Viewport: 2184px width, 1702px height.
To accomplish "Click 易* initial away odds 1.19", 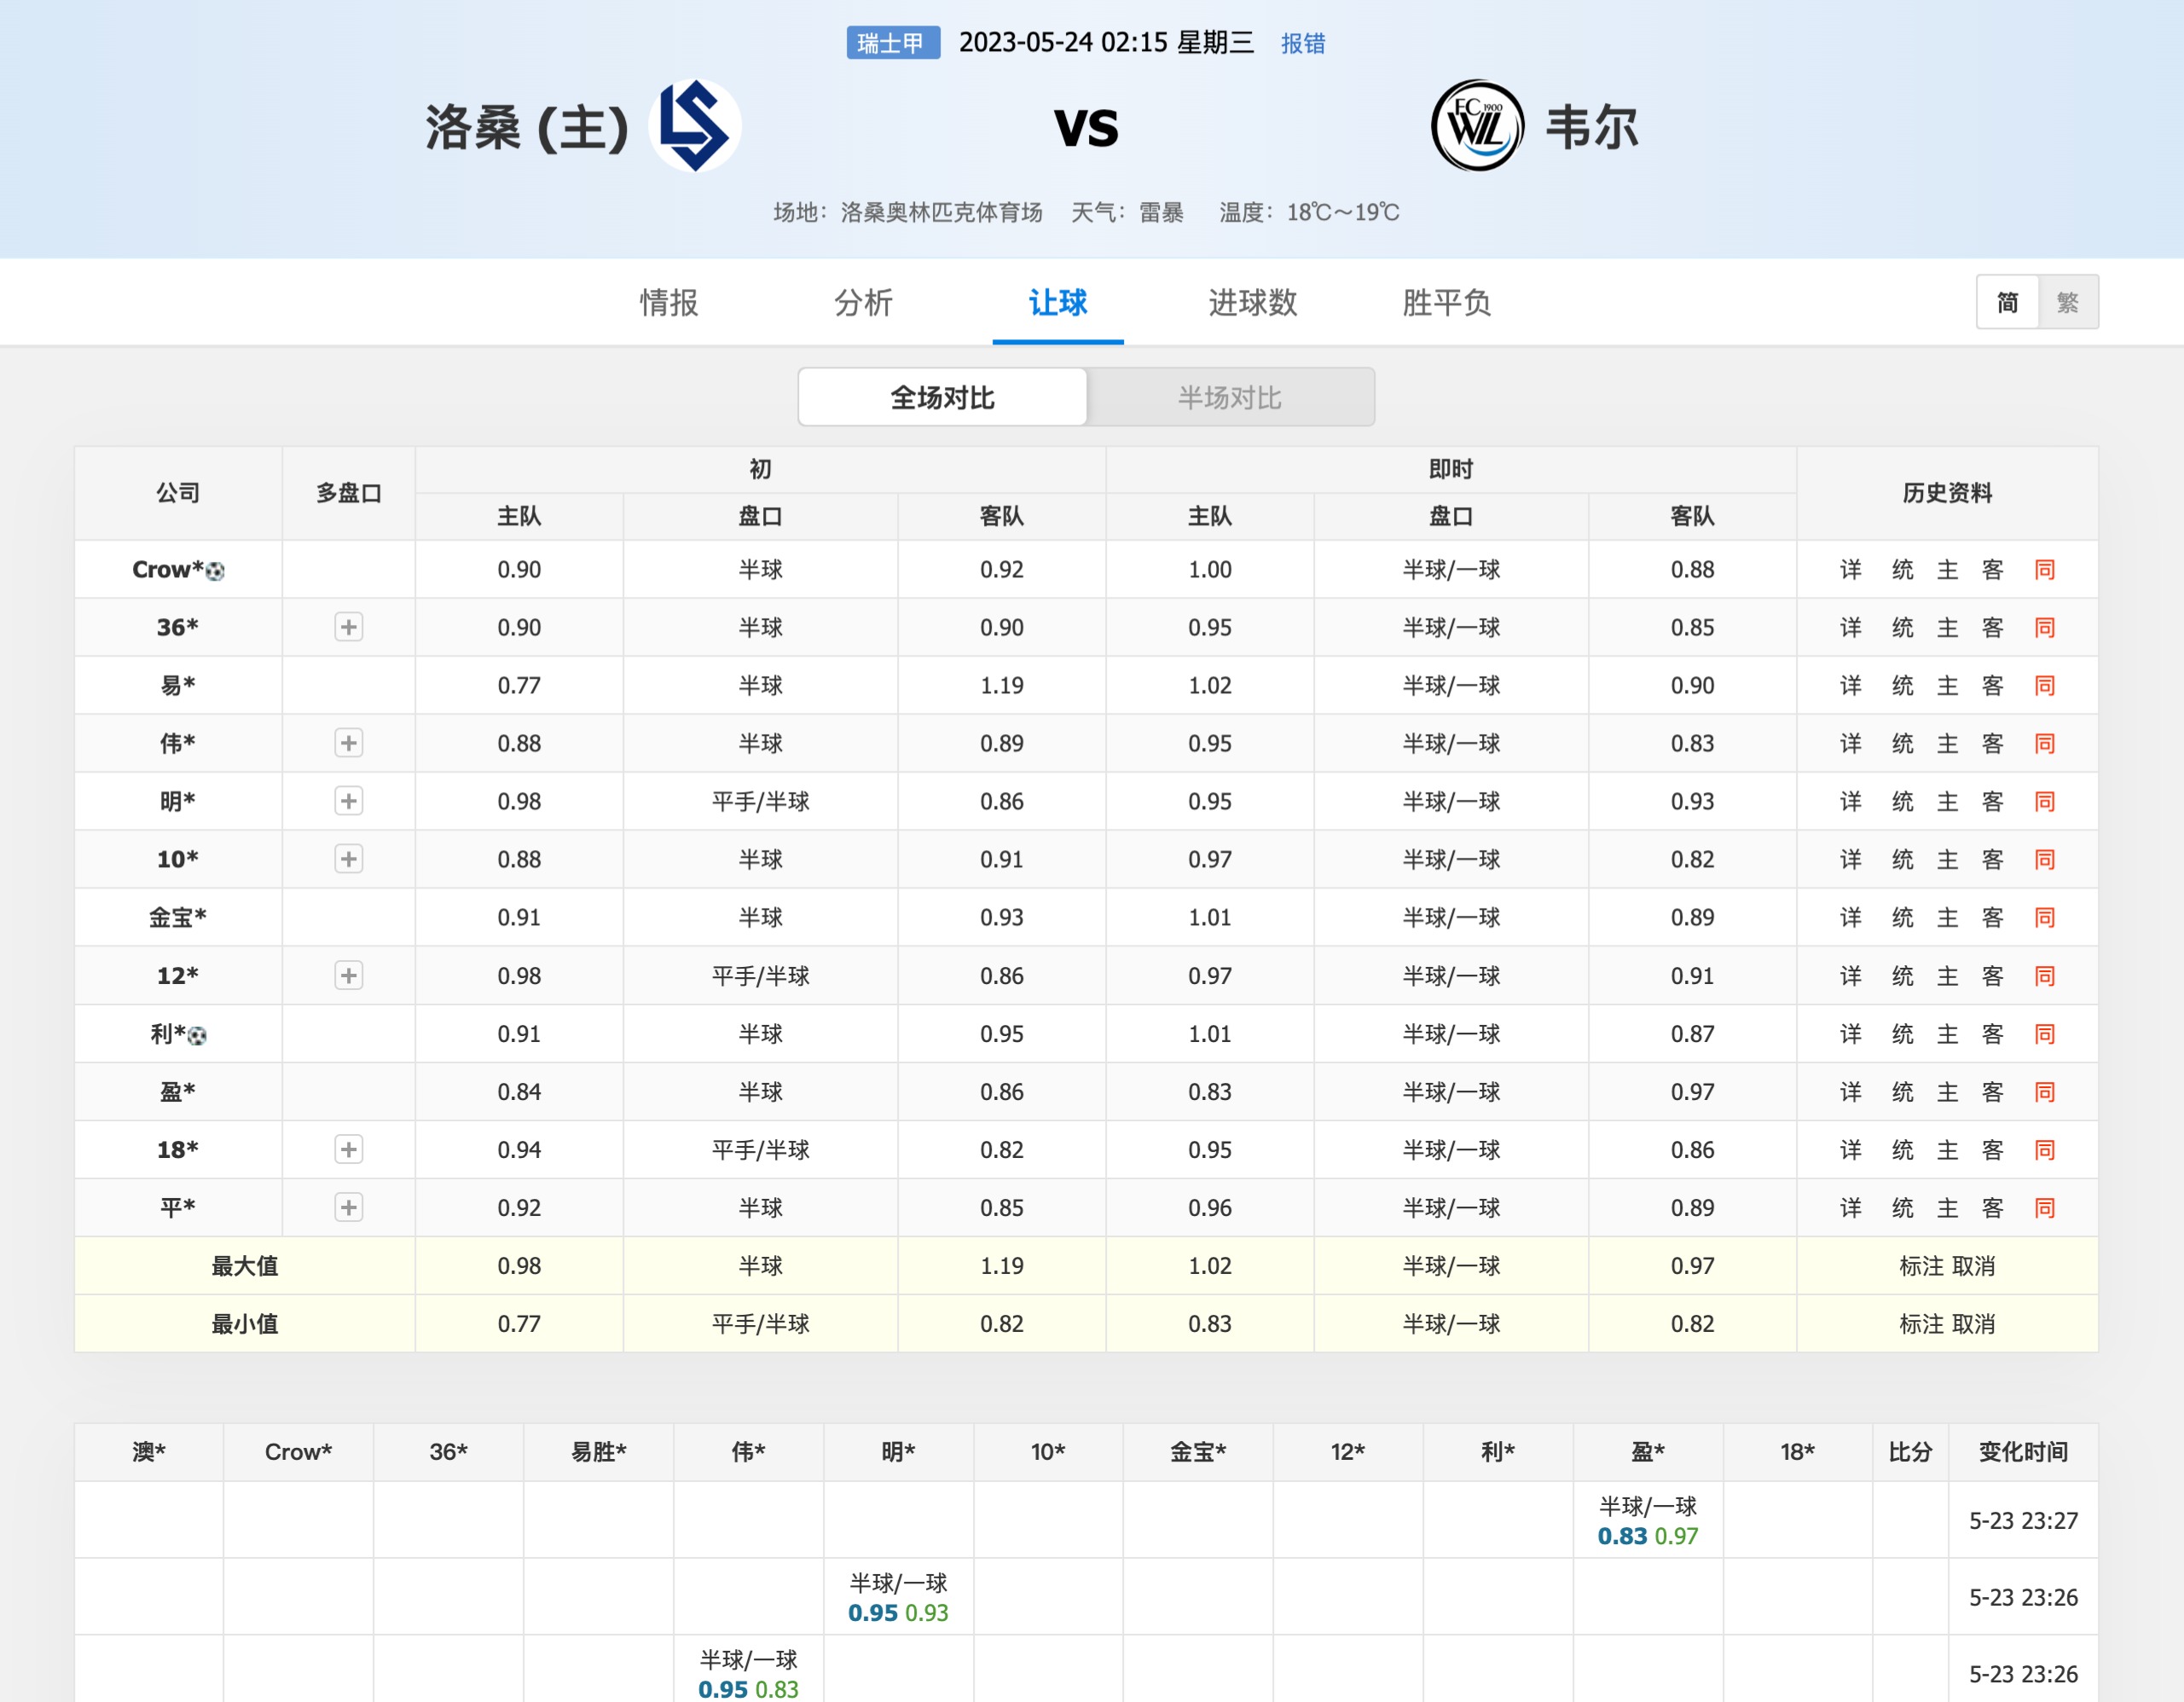I will tap(1001, 685).
